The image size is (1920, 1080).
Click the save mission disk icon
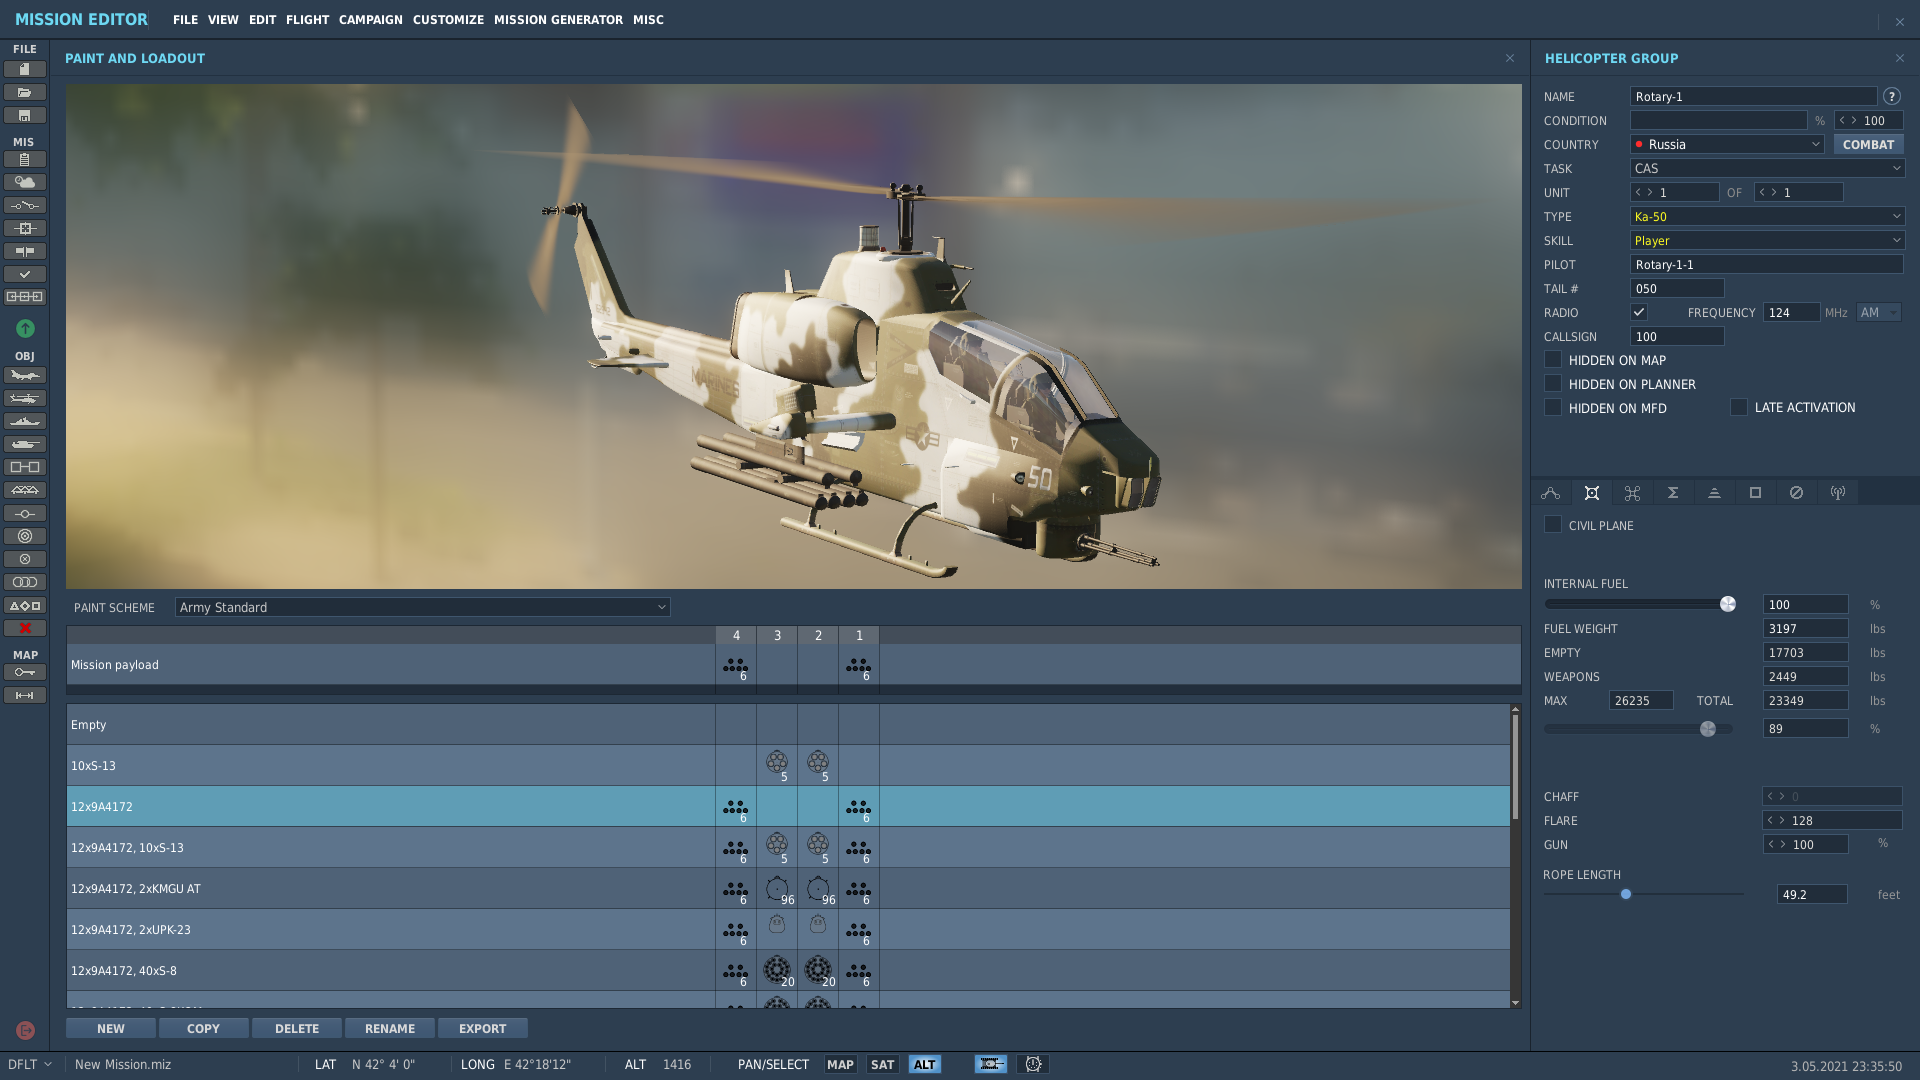coord(25,115)
